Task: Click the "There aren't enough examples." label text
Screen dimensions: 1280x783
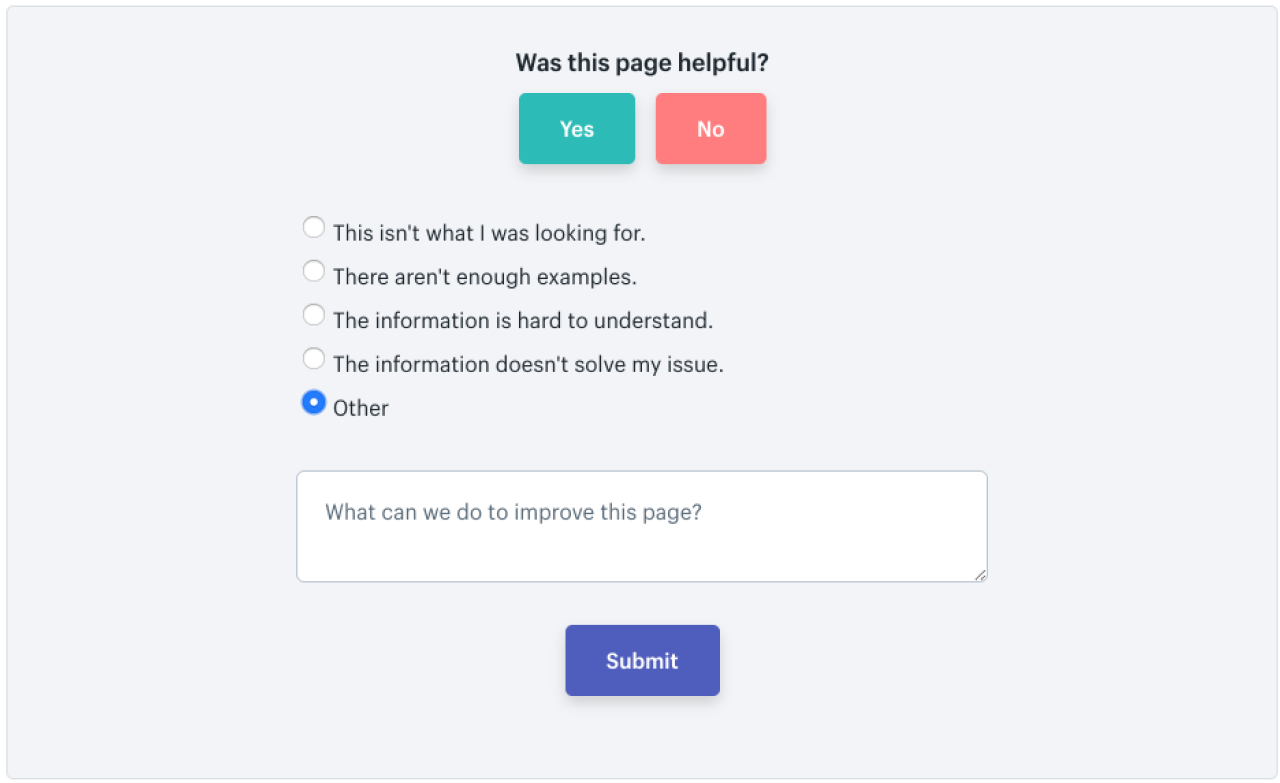Action: pos(485,277)
